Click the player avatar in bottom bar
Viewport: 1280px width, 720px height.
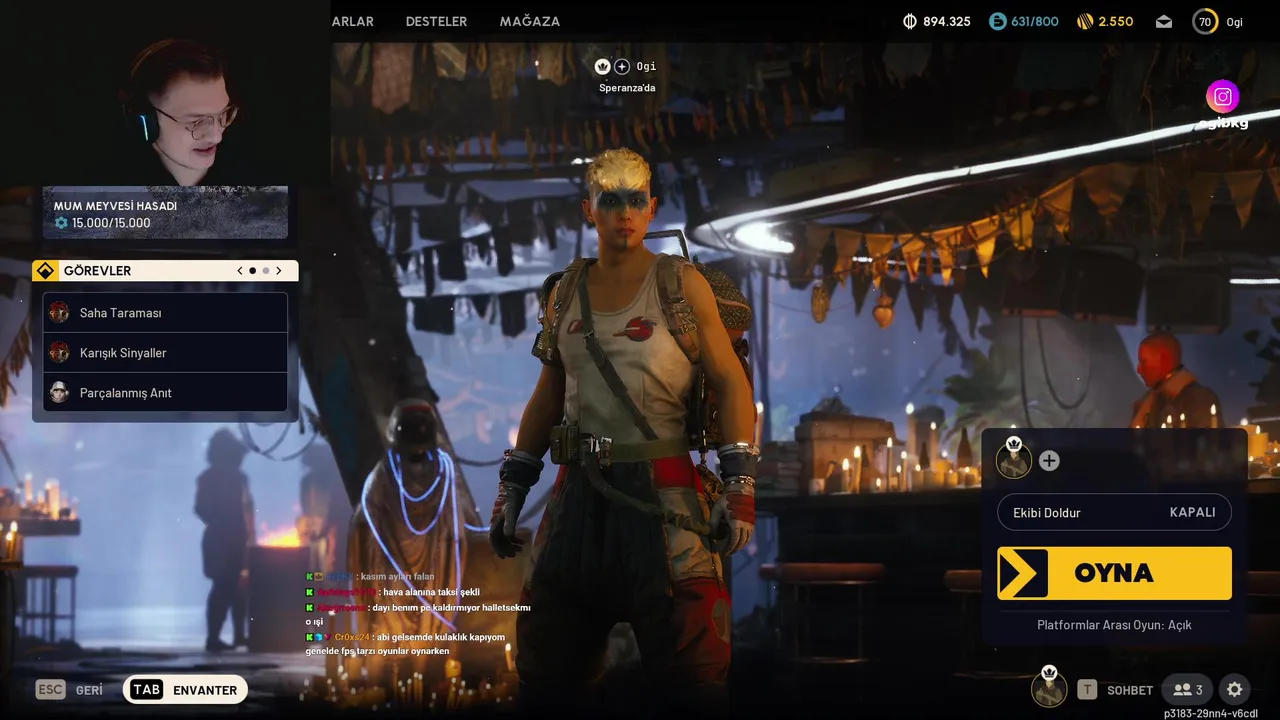point(1049,689)
